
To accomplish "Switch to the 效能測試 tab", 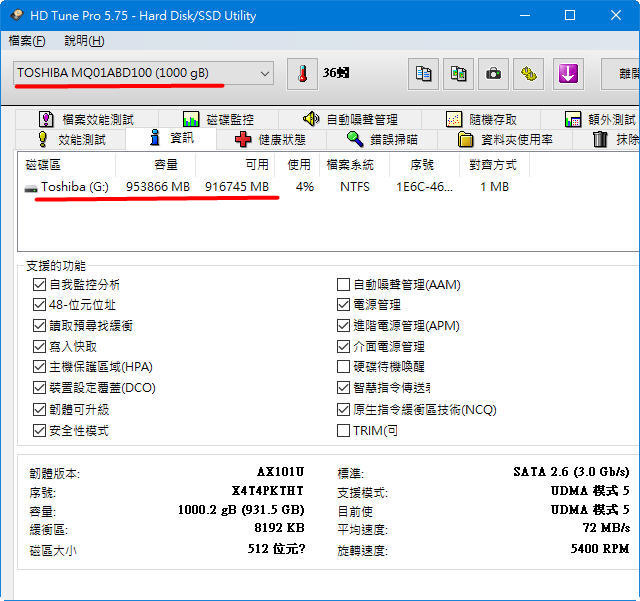I will [71, 140].
